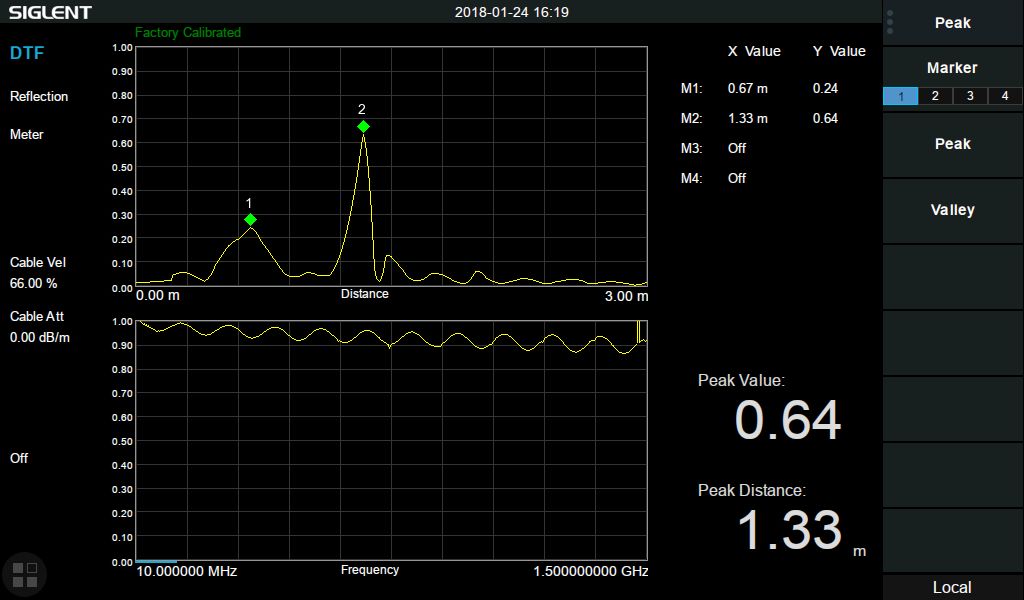
Task: Open the four-square grid menu icon
Action: (25, 574)
